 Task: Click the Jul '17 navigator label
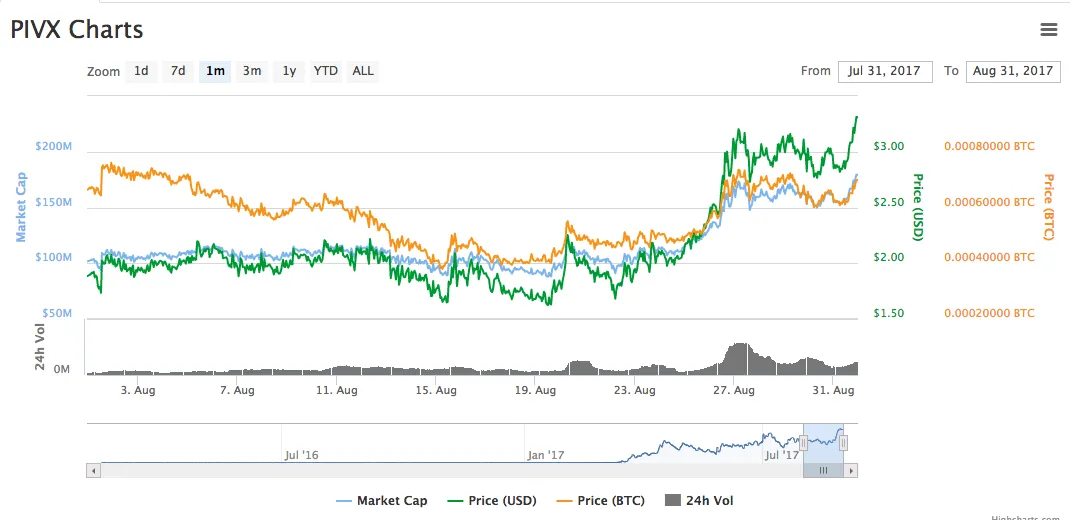(x=783, y=454)
